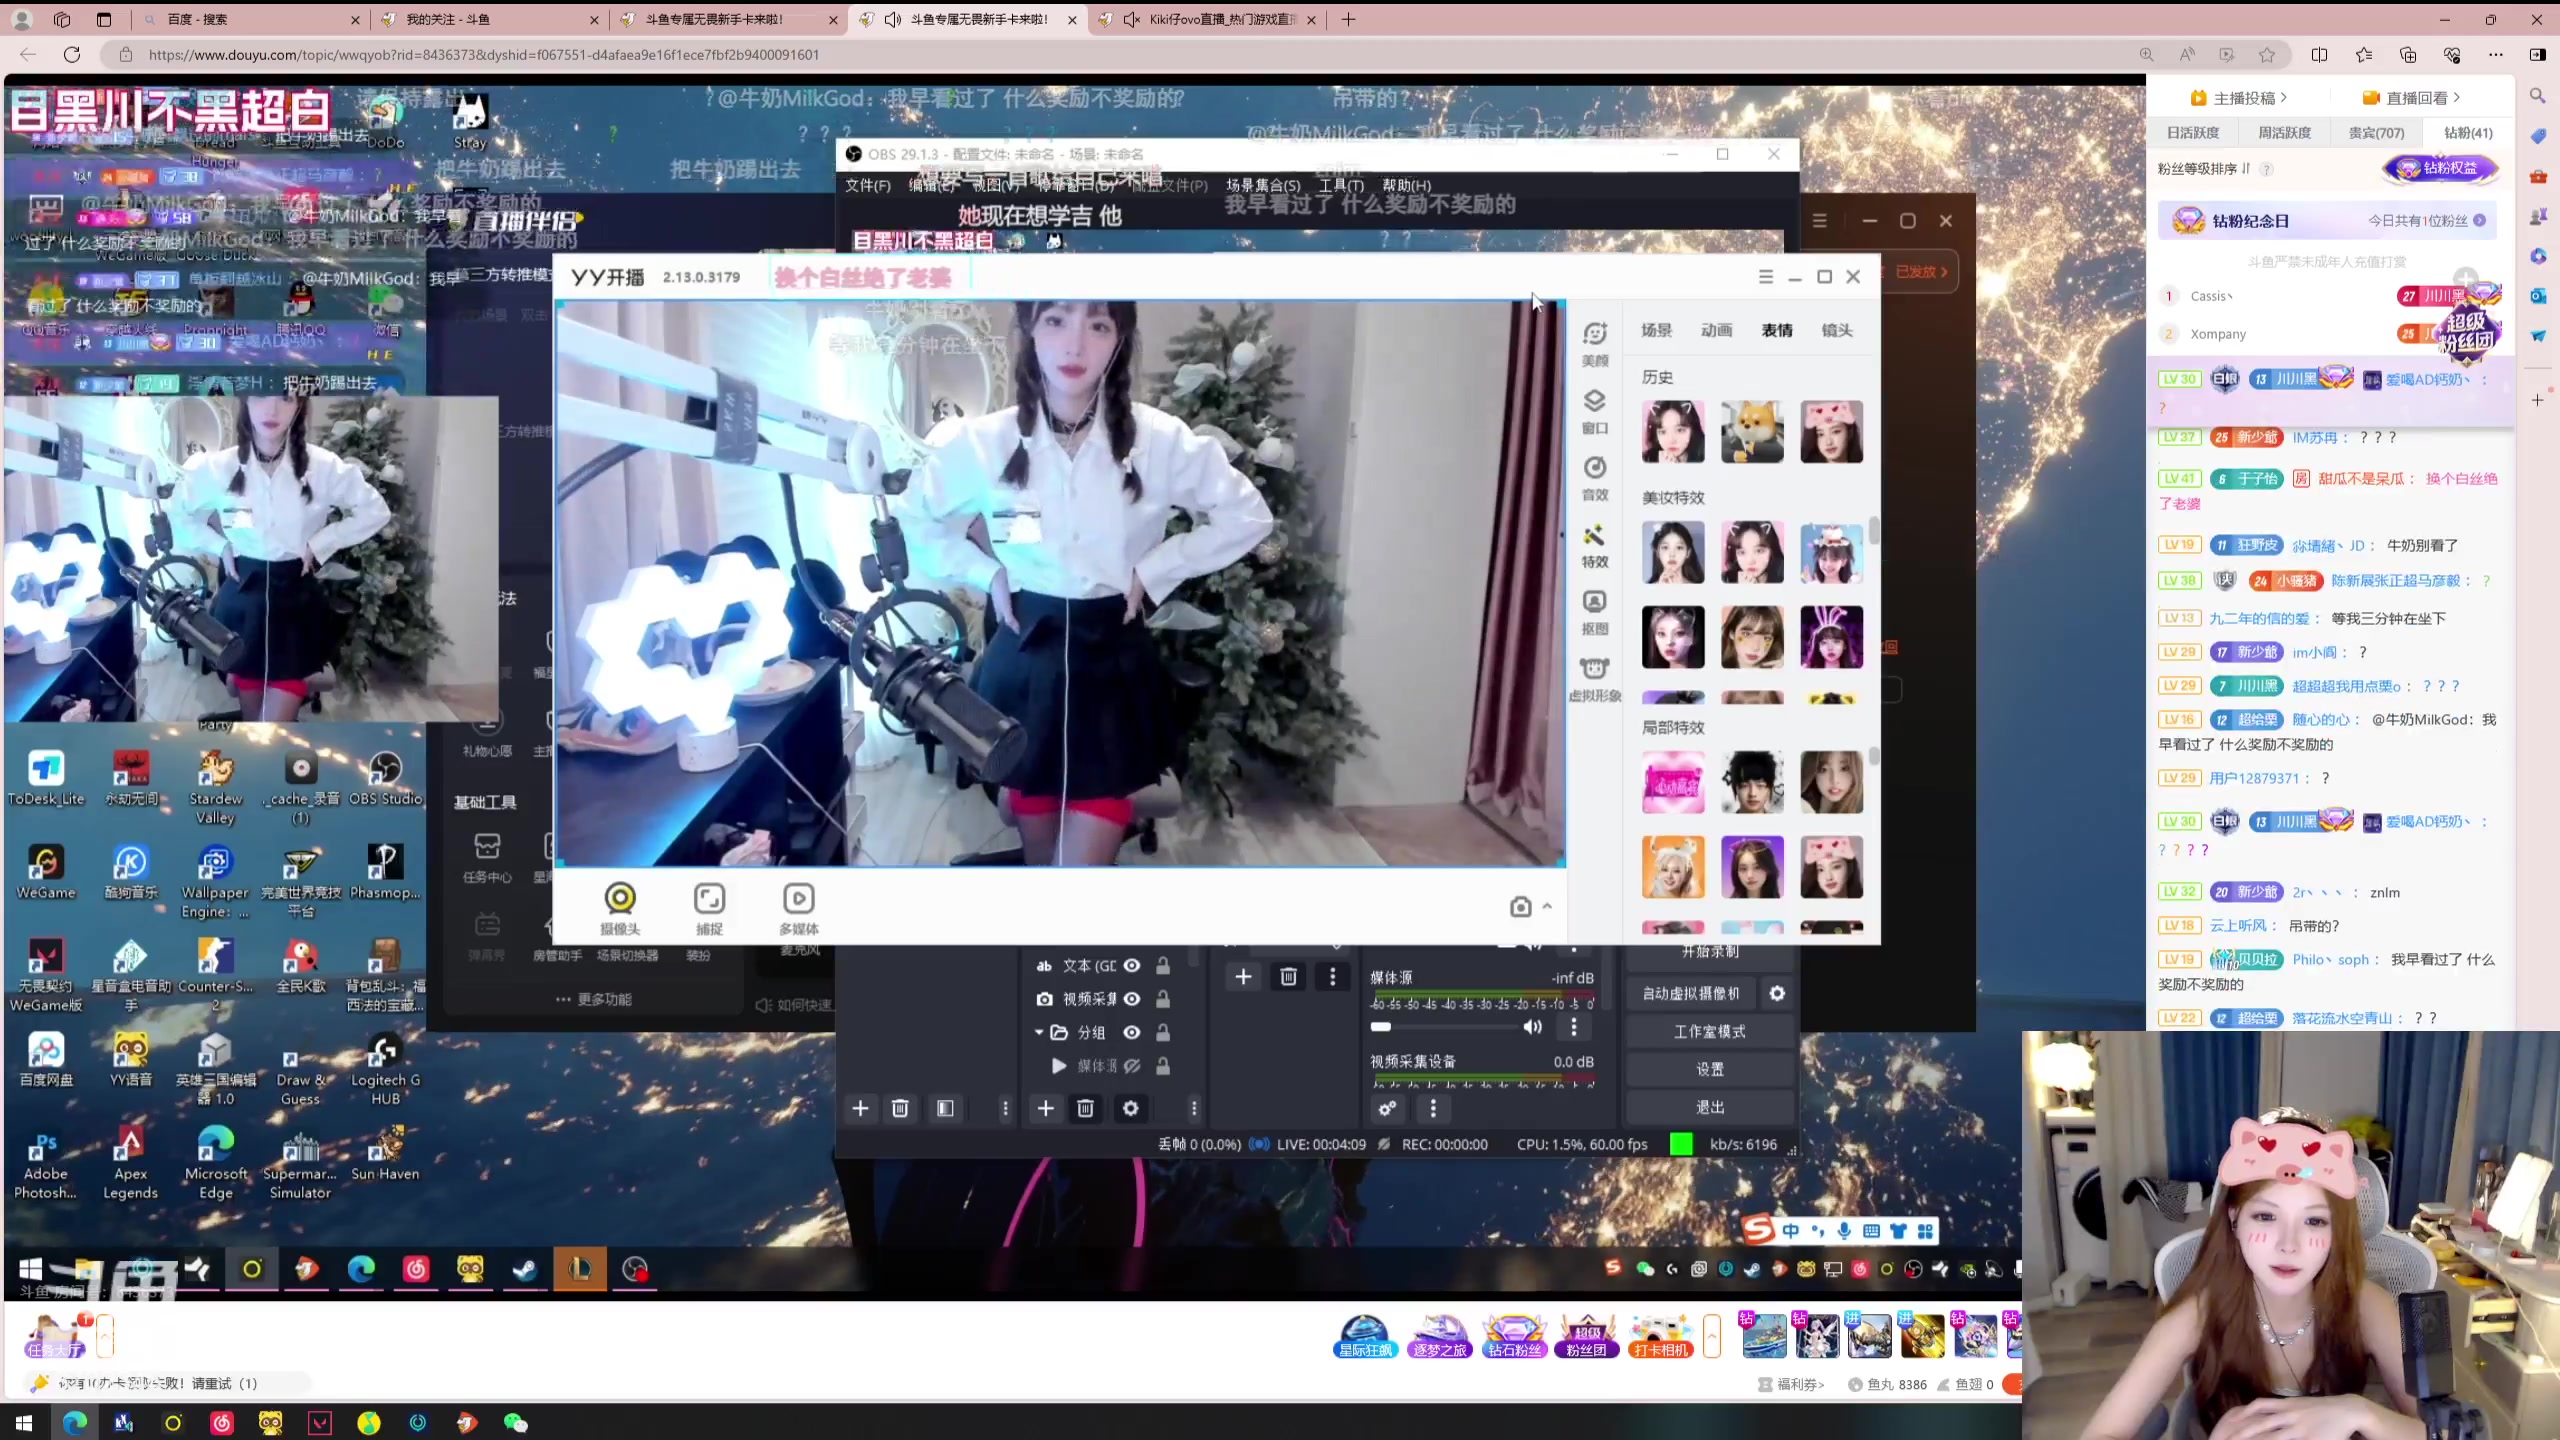Viewport: 2560px width, 1440px height.
Task: Switch to the 镜头 tab in YY开播
Action: pos(1837,330)
